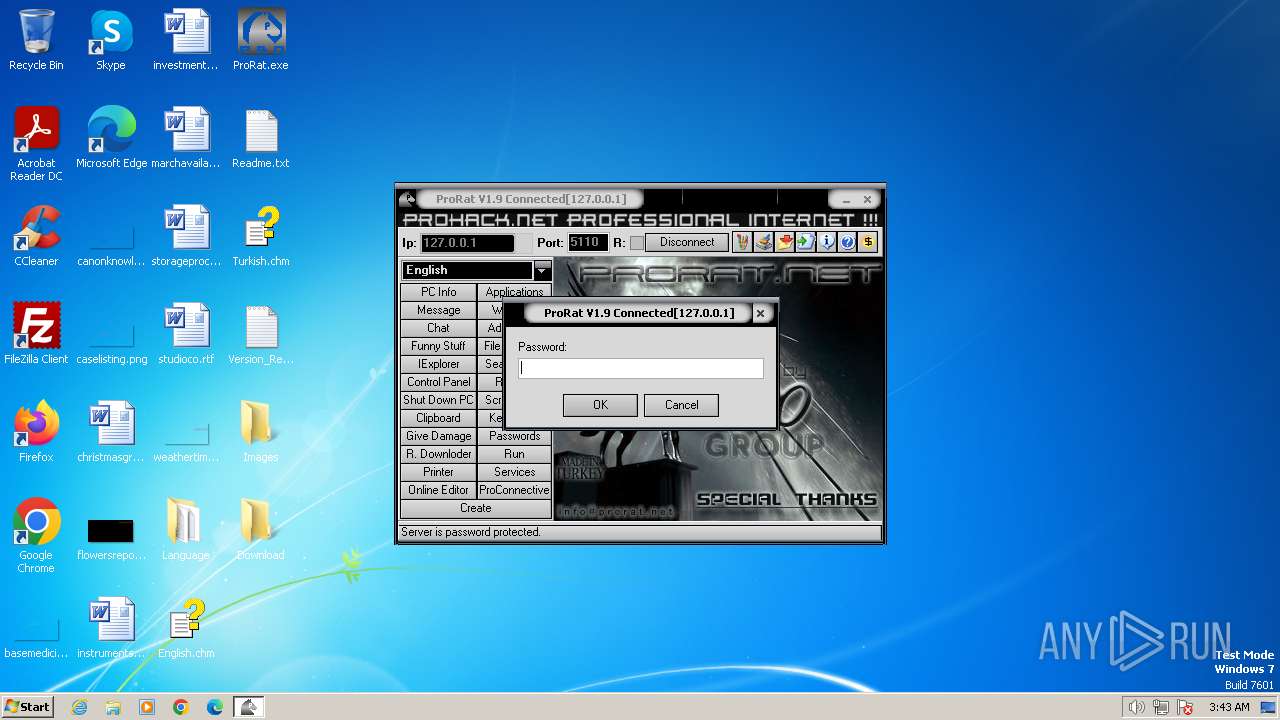
Task: Click the Printer button
Action: 438,472
